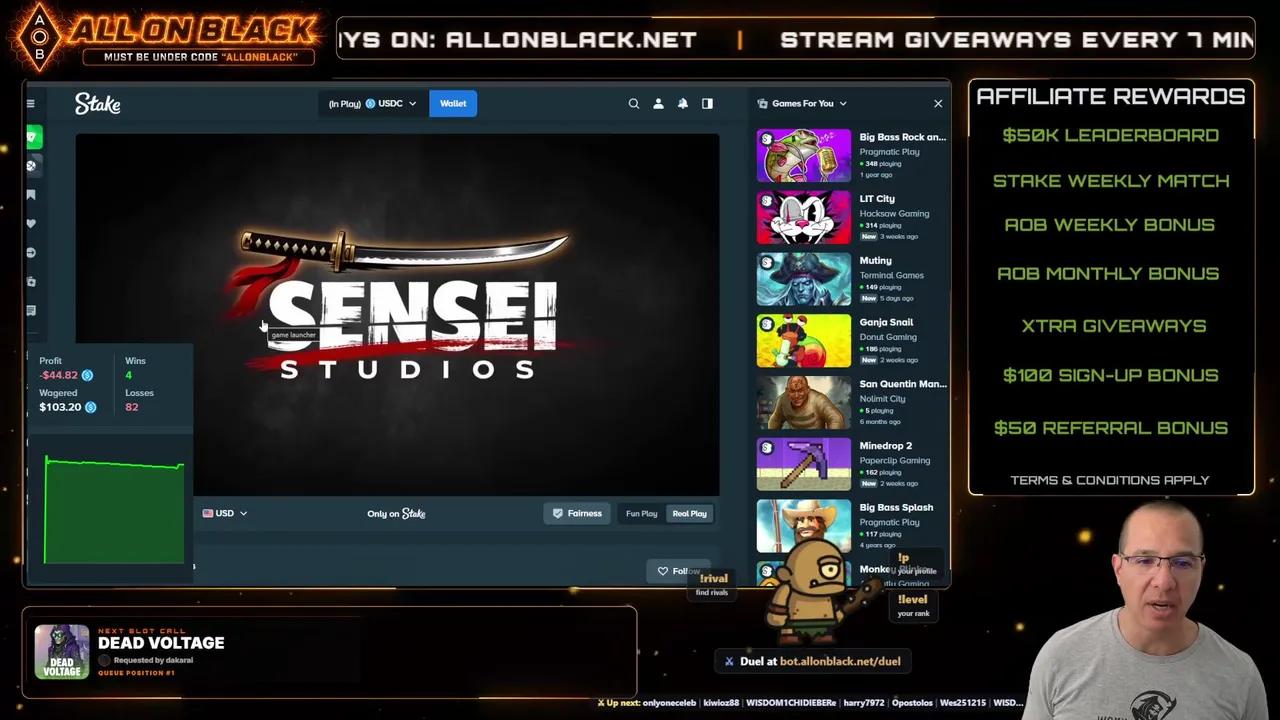Click the TERMS & CONDITIONS APPLY text
Image resolution: width=1280 pixels, height=720 pixels.
coord(1110,480)
